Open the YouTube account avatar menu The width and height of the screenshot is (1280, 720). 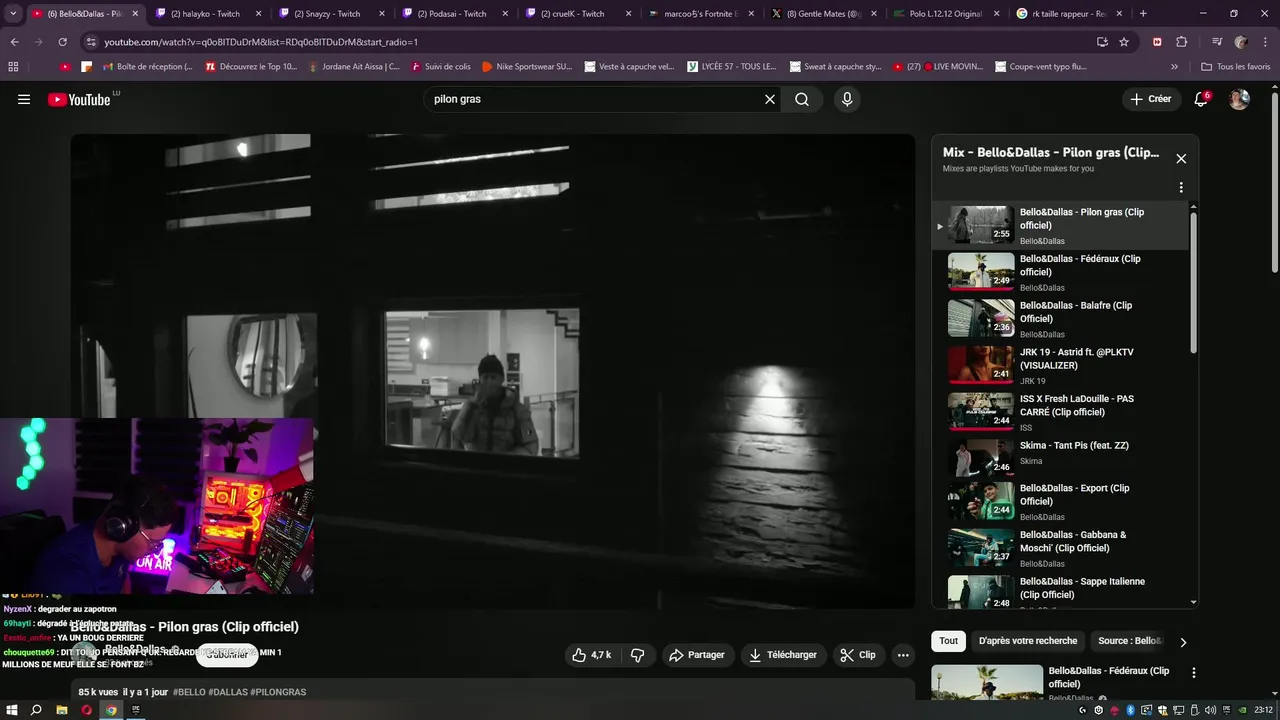(x=1239, y=99)
